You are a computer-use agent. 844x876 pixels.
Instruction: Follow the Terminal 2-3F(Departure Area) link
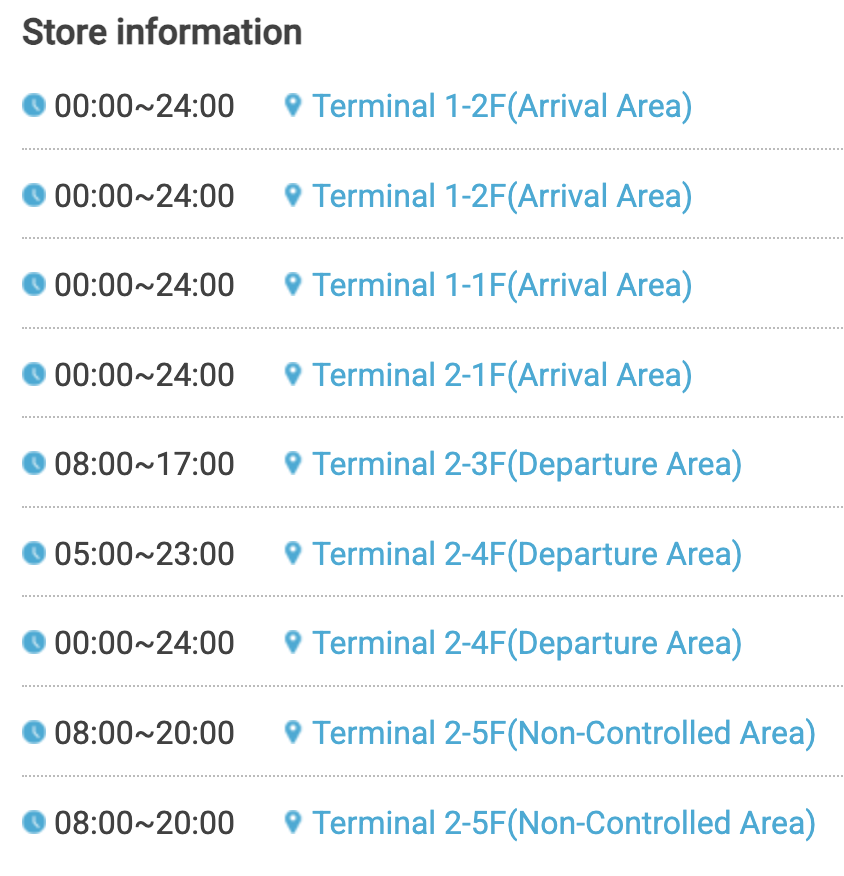[527, 464]
